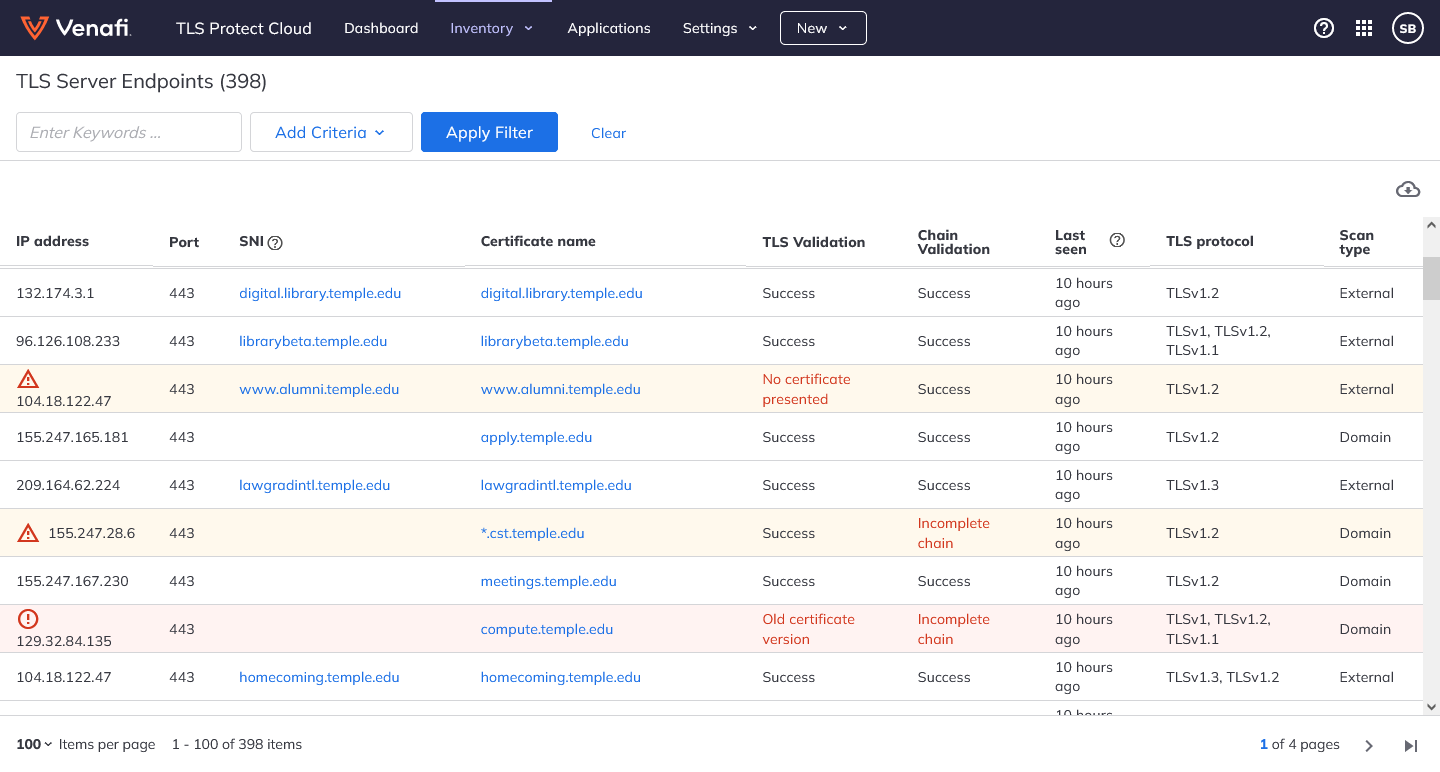The image size is (1440, 772).
Task: Type in the Enter Keywords search field
Action: tap(128, 131)
